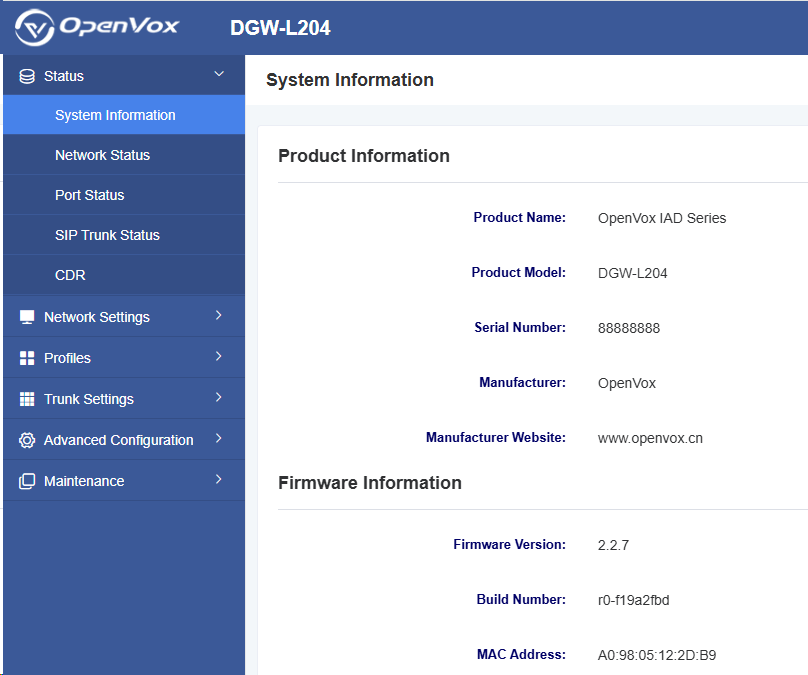The width and height of the screenshot is (808, 675).
Task: Open SIP Trunk Status page
Action: tap(124, 235)
